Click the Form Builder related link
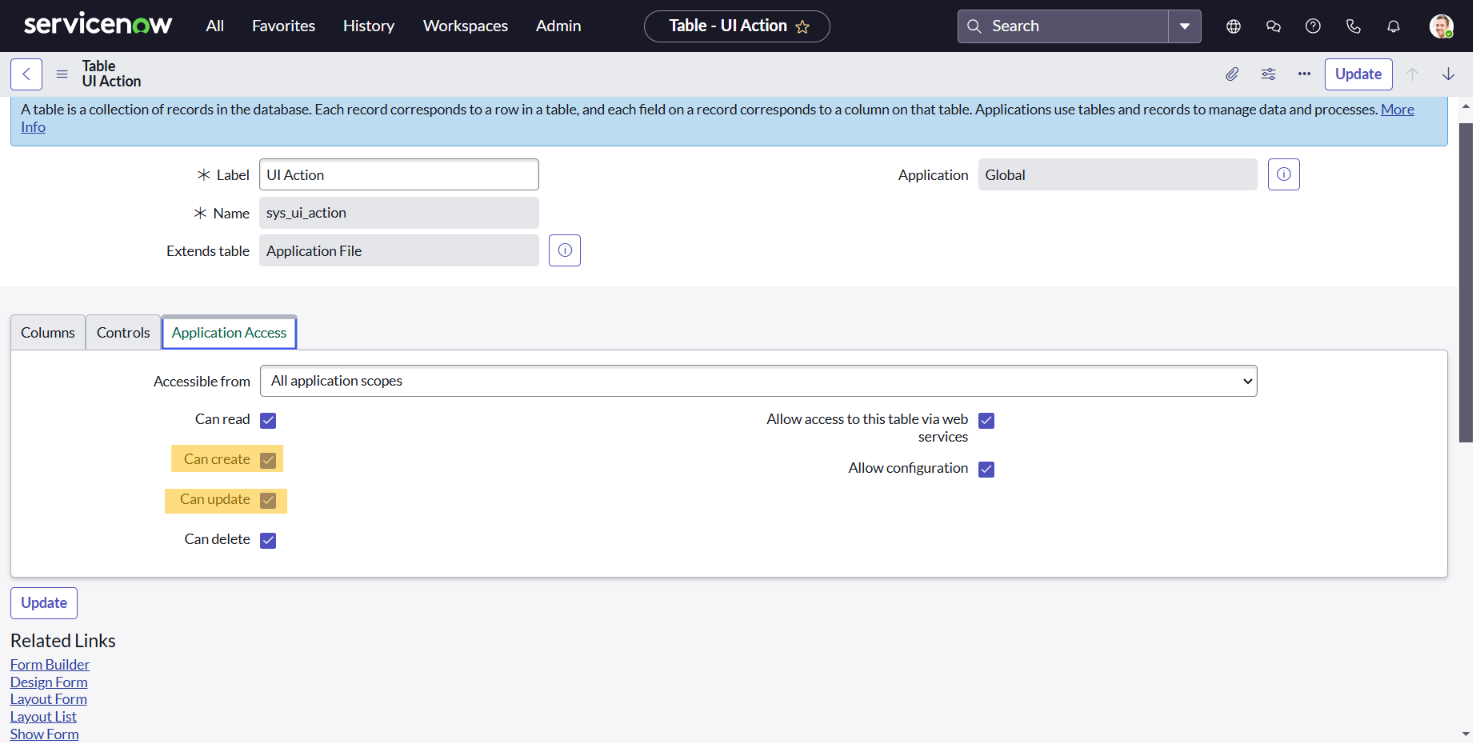 coord(50,664)
